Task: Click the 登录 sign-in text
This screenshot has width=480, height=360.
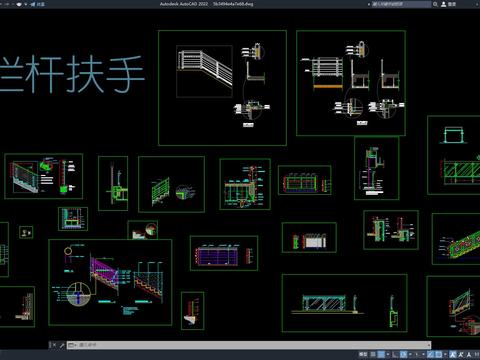Action: (452, 4)
